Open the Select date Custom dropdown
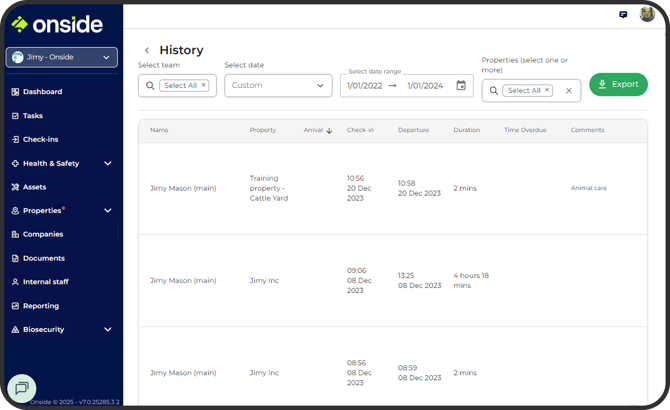This screenshot has height=410, width=670. (x=278, y=85)
